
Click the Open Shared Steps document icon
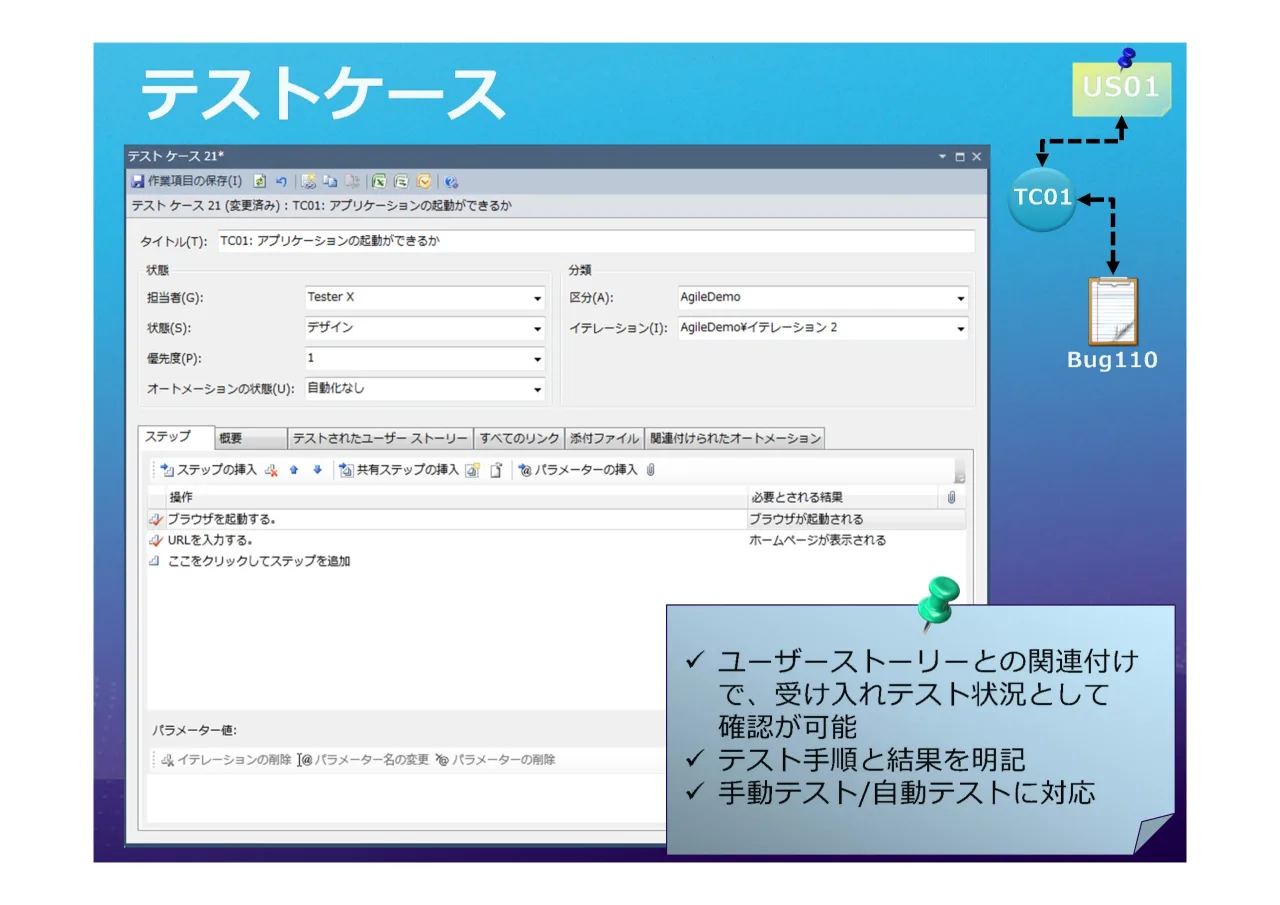click(495, 470)
